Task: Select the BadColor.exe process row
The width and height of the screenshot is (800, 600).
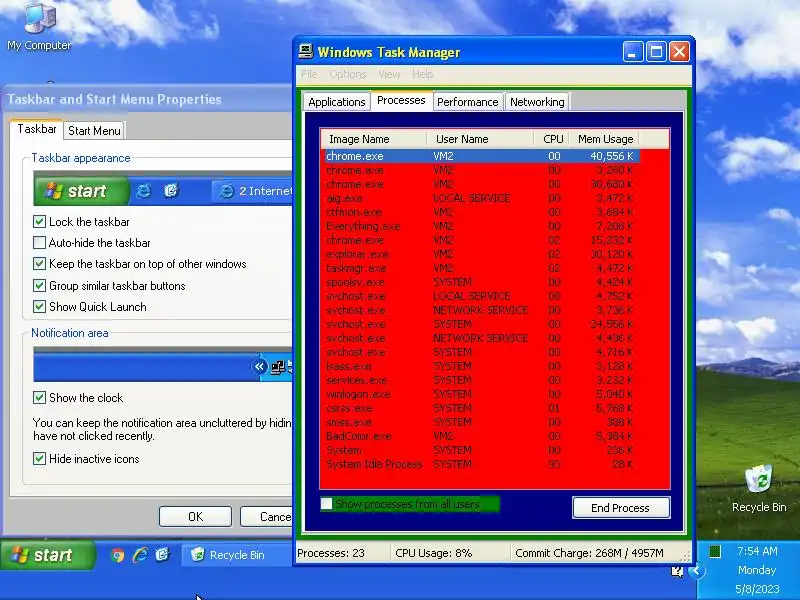Action: (482, 436)
